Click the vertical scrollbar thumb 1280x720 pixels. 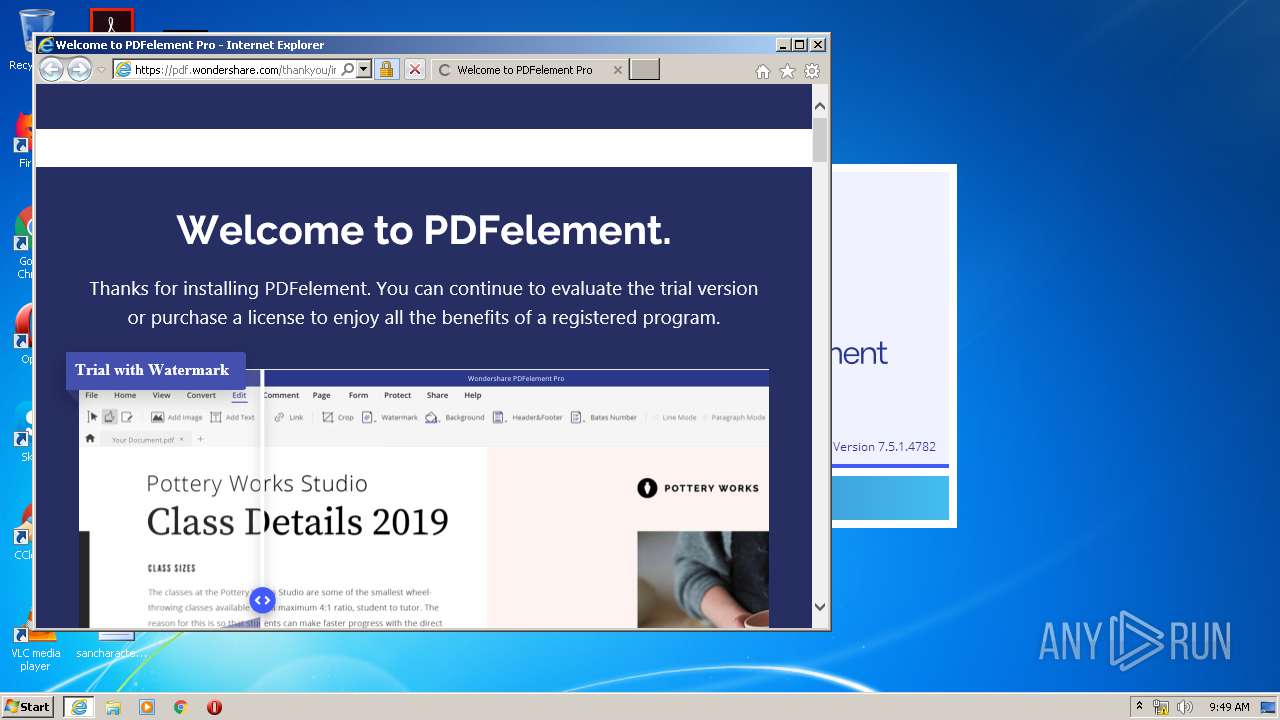click(820, 140)
